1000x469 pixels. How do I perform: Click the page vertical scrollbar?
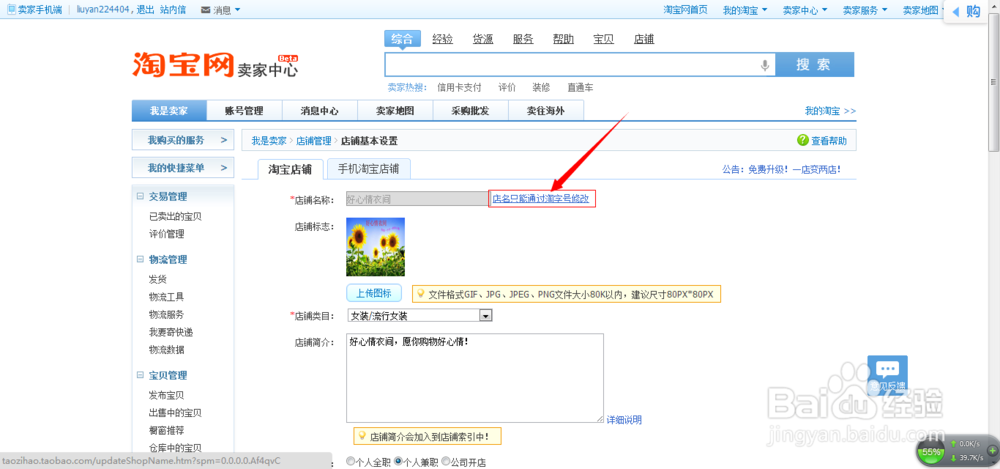point(993,83)
